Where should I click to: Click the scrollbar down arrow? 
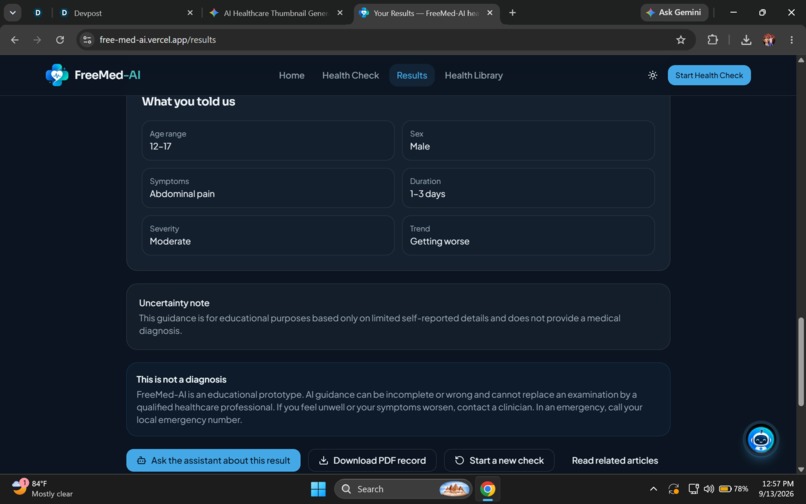click(x=800, y=469)
